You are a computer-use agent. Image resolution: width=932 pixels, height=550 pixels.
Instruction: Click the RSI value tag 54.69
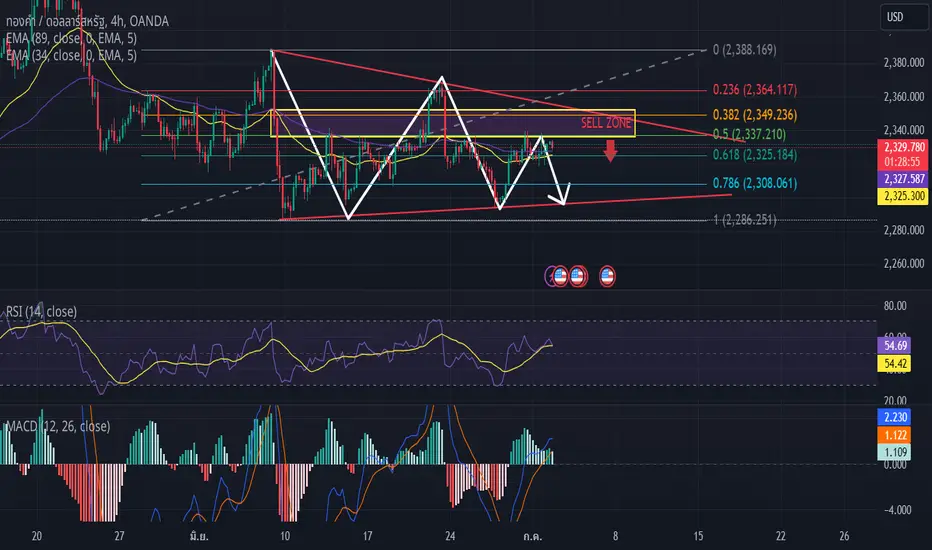point(895,345)
